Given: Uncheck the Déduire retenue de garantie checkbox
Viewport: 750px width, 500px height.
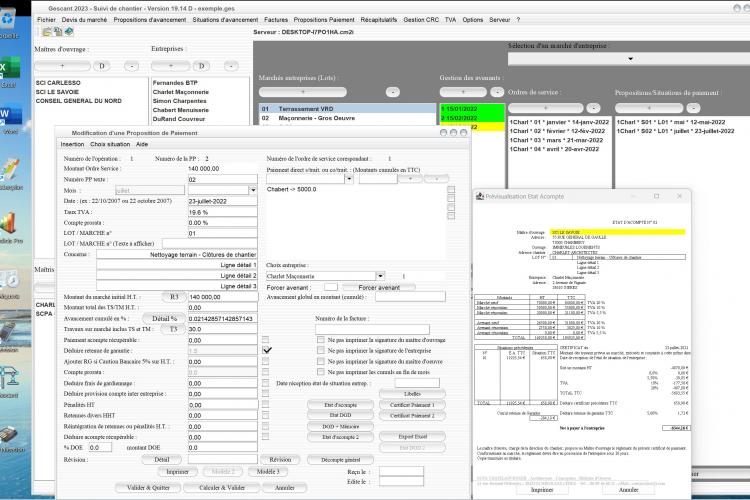Looking at the screenshot, I should pos(267,350).
